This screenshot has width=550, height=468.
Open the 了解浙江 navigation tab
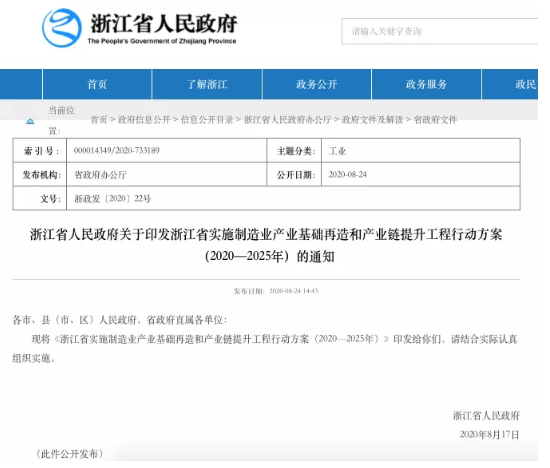point(207,84)
